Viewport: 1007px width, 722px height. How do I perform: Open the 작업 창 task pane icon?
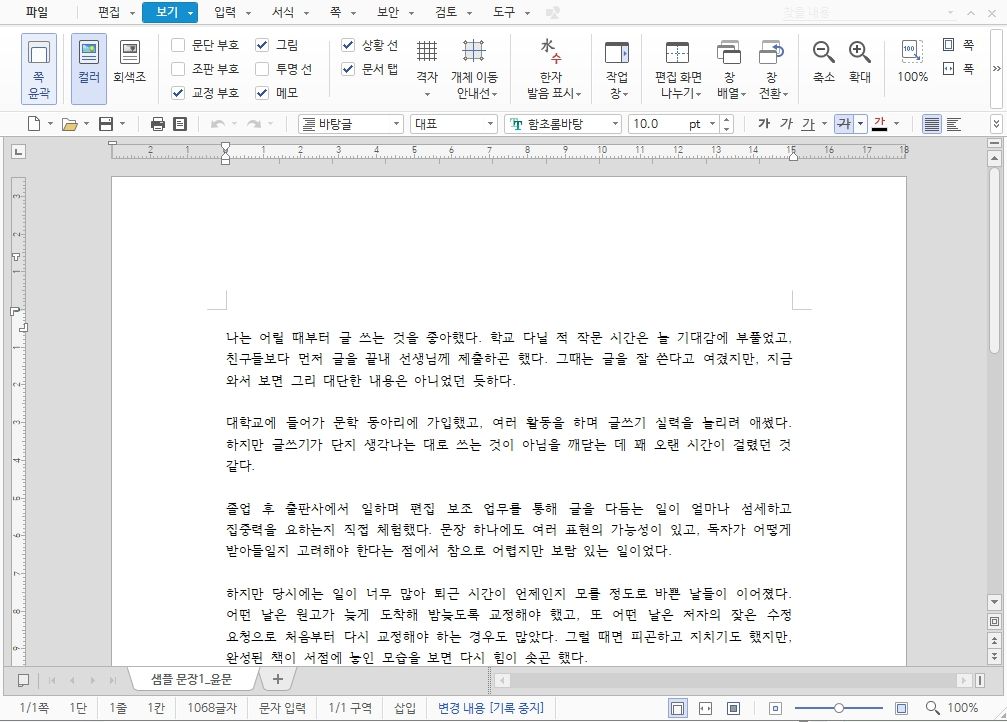[x=617, y=69]
